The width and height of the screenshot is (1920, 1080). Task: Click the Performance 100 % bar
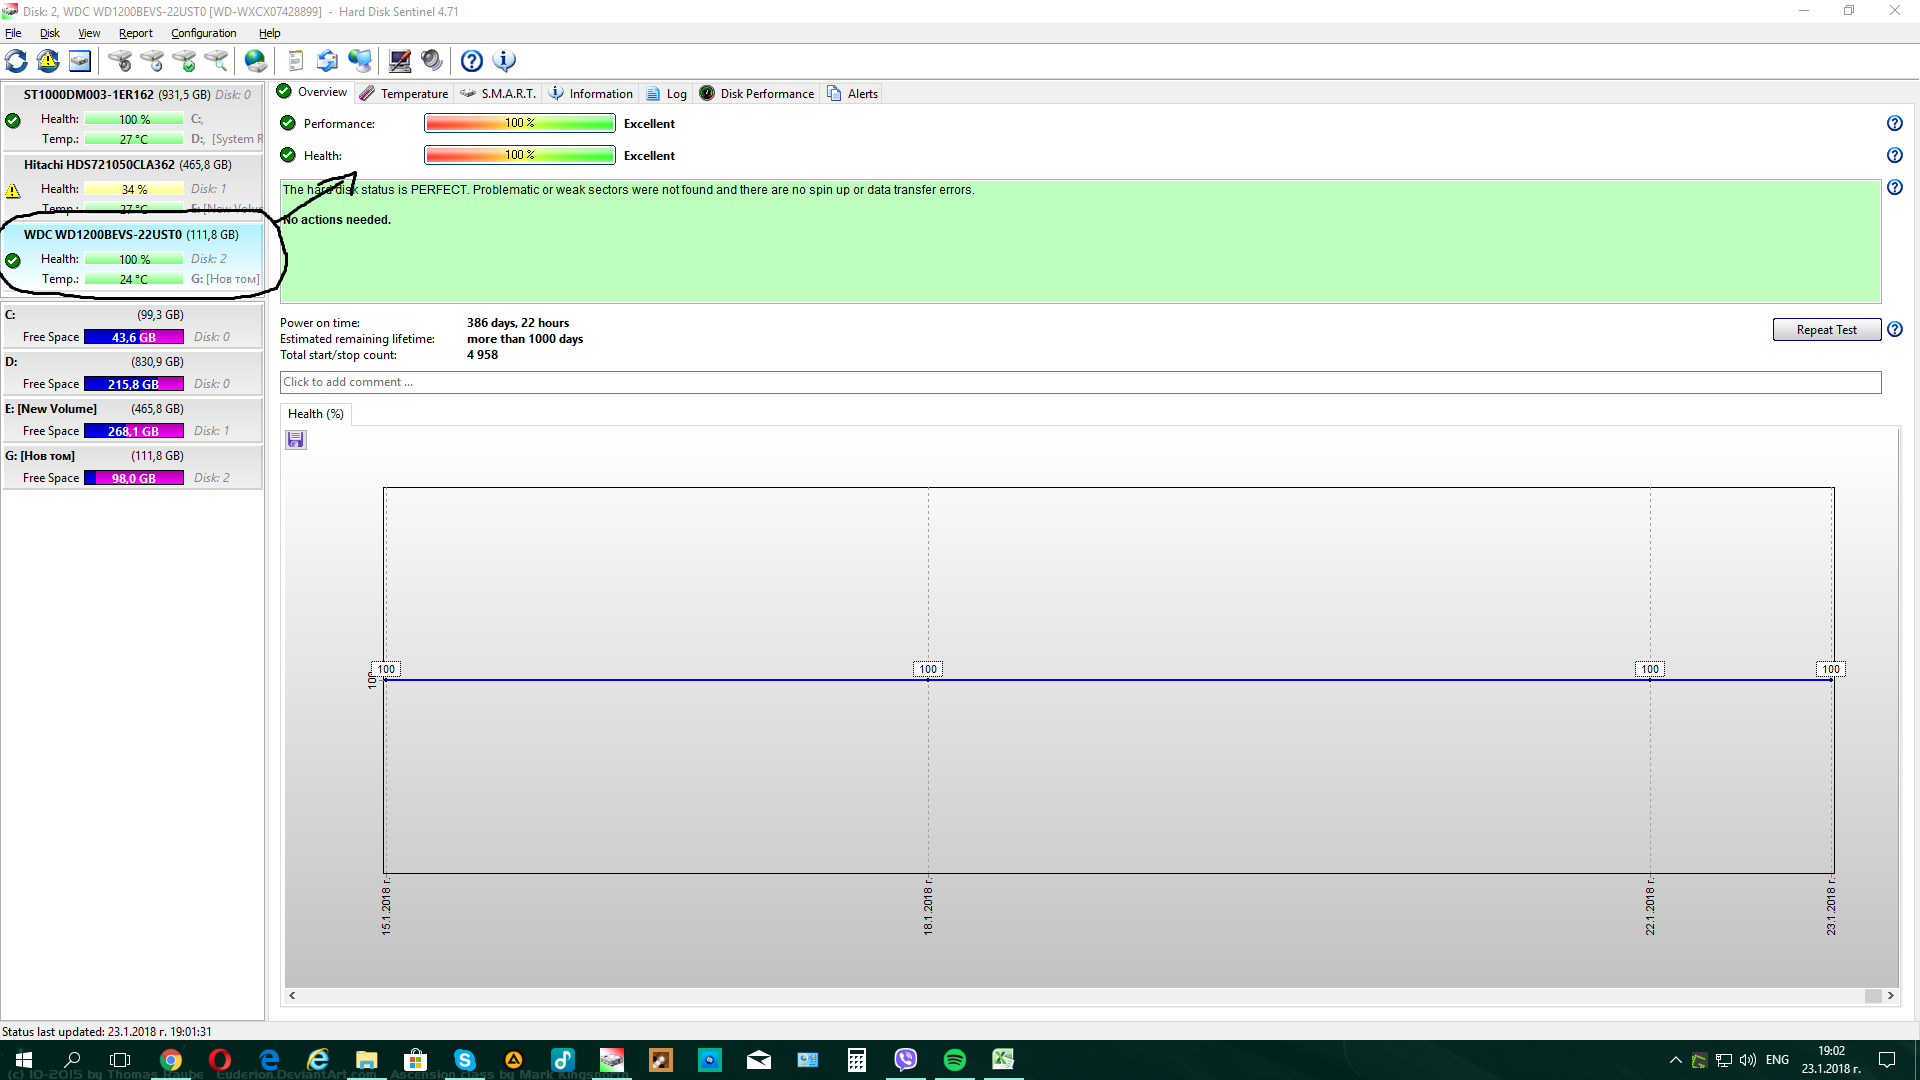pyautogui.click(x=520, y=123)
